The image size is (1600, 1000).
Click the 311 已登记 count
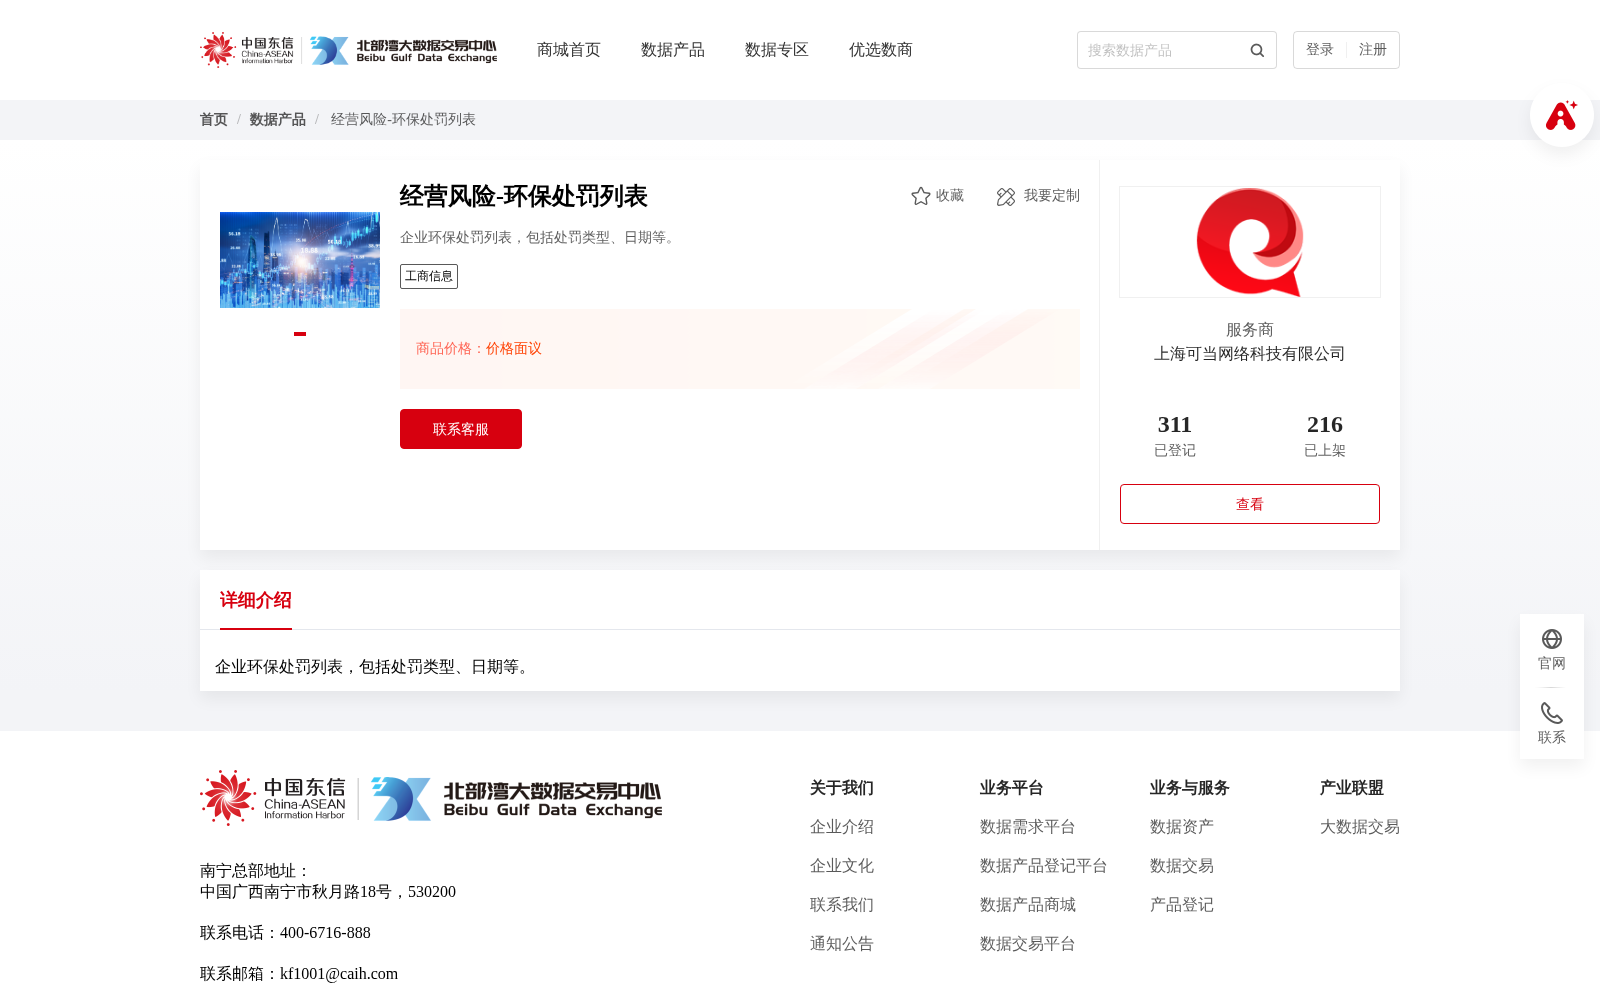1175,436
